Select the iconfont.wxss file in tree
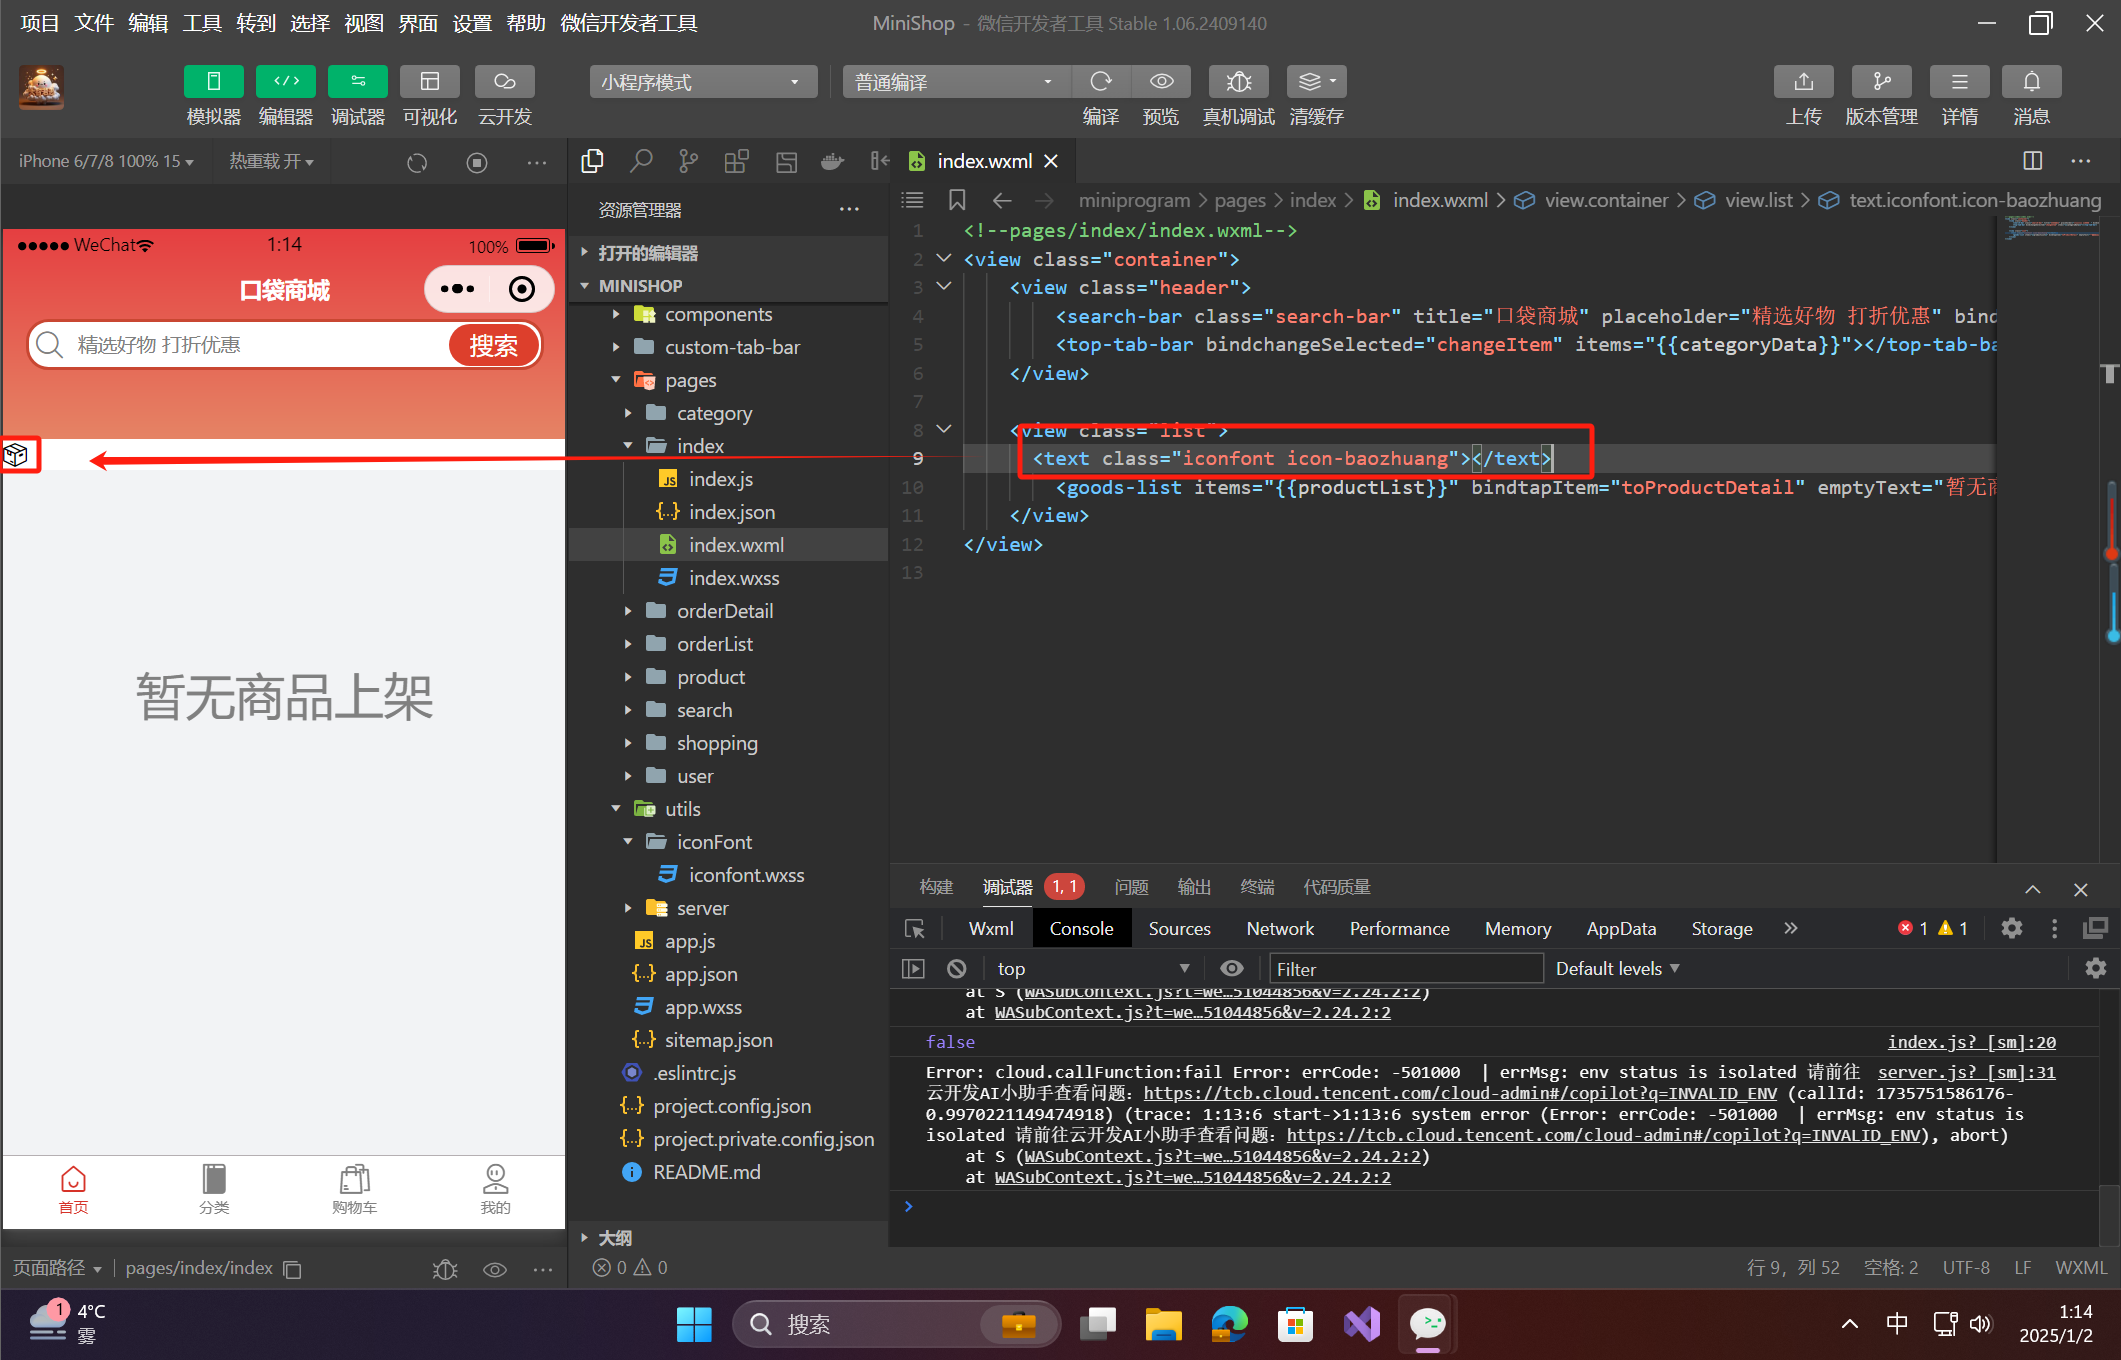The width and height of the screenshot is (2121, 1360). coord(745,875)
